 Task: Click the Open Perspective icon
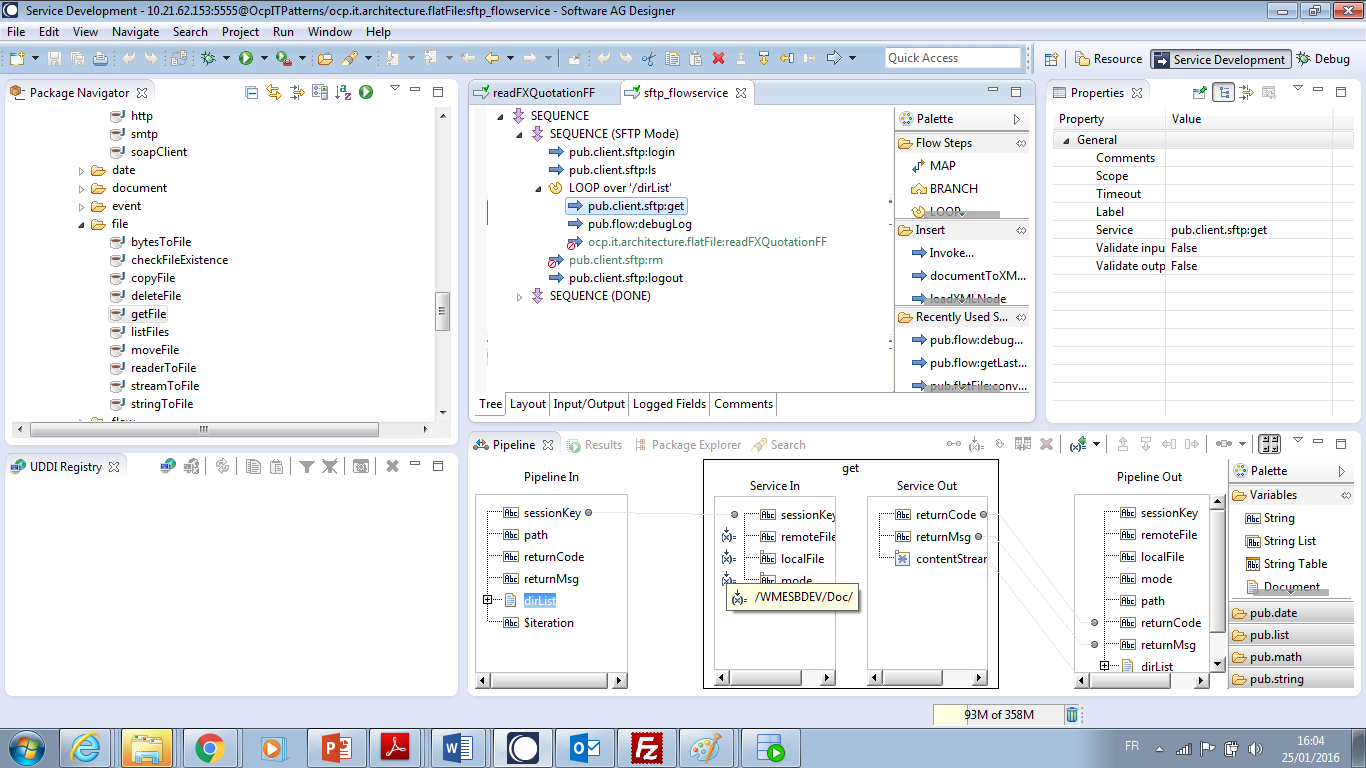tap(1052, 59)
